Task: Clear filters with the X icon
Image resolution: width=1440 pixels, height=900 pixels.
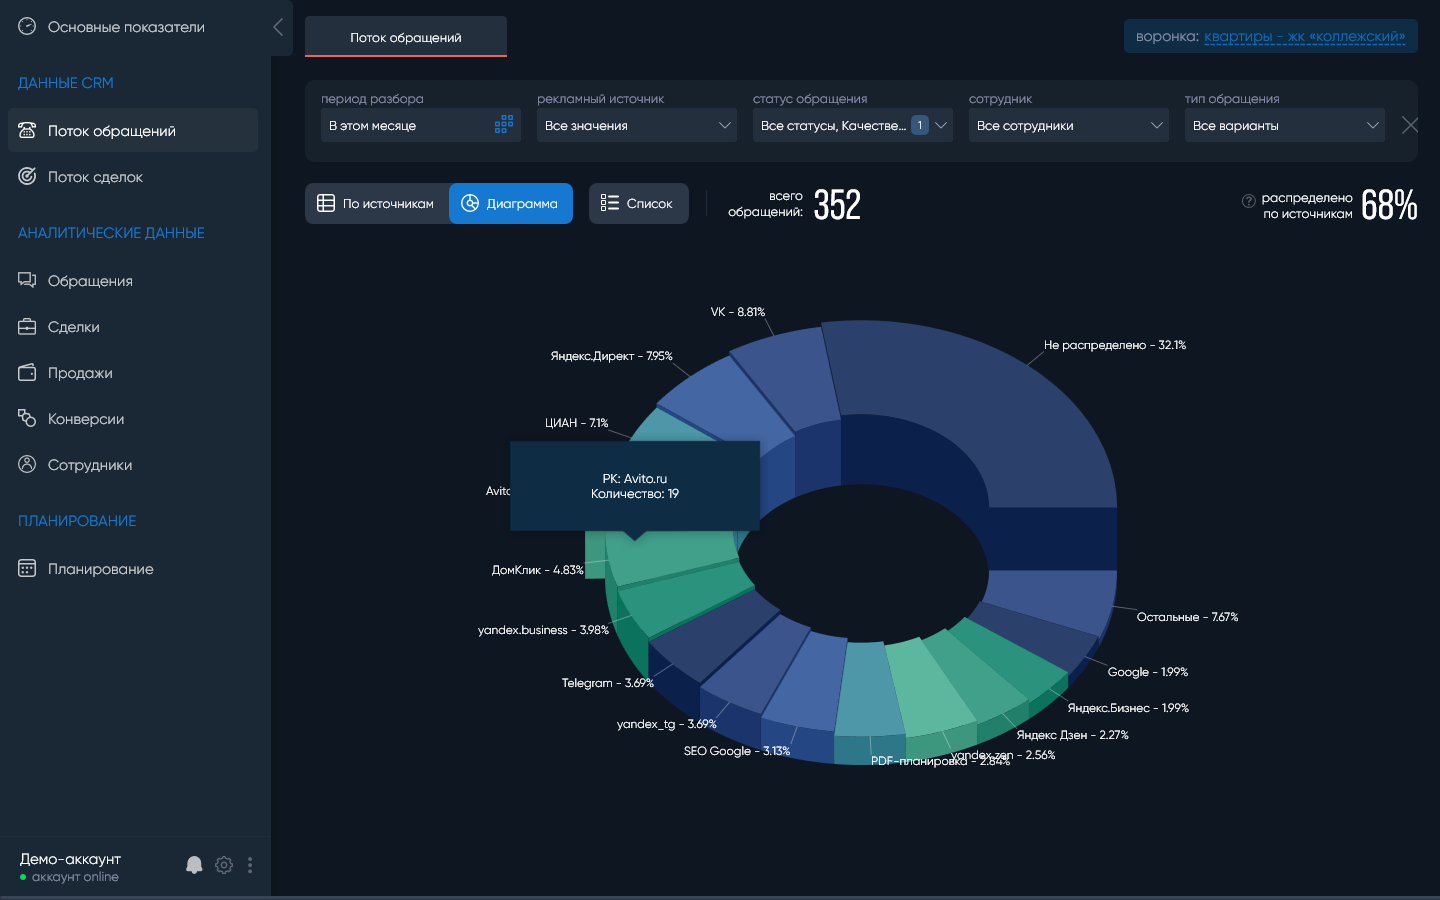Action: pyautogui.click(x=1410, y=125)
